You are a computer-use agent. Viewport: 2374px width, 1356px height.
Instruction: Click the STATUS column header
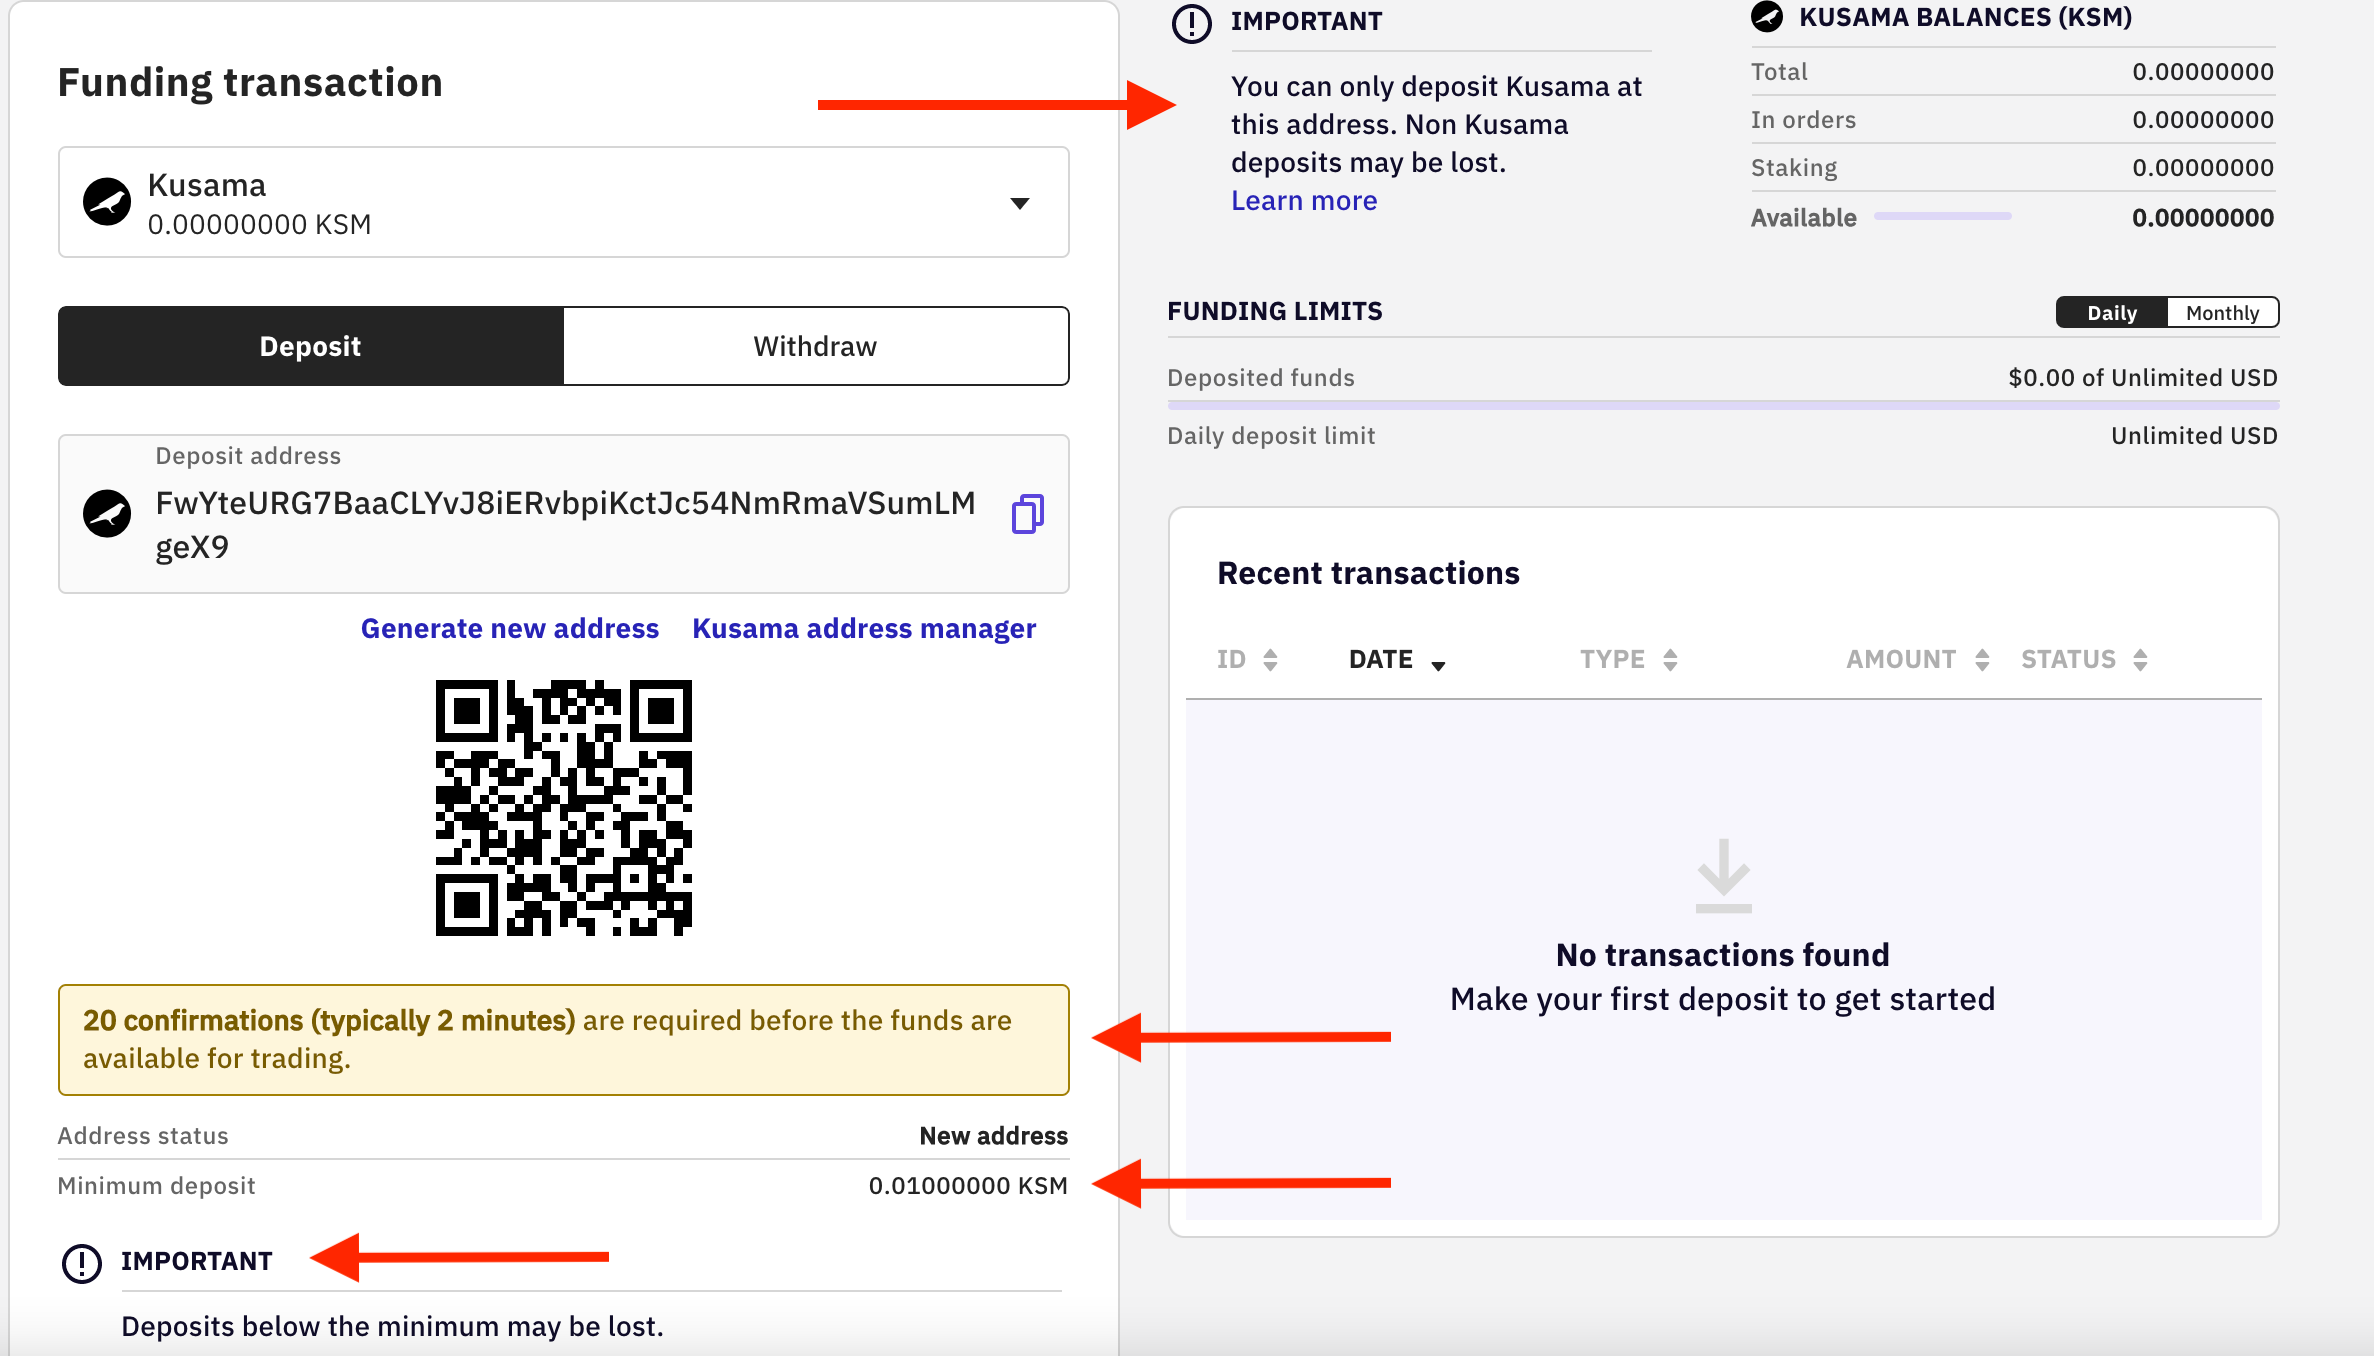[2068, 660]
